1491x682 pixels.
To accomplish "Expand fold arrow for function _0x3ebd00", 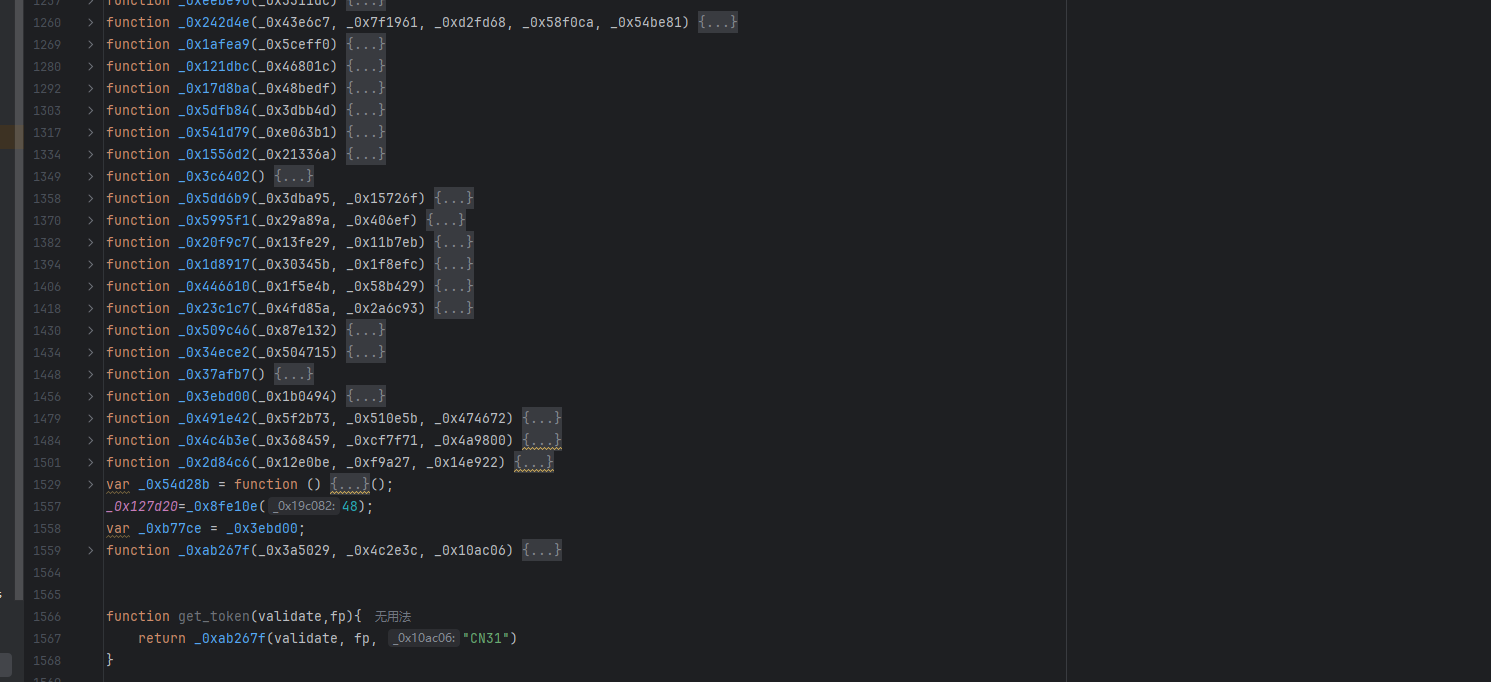I will point(90,396).
